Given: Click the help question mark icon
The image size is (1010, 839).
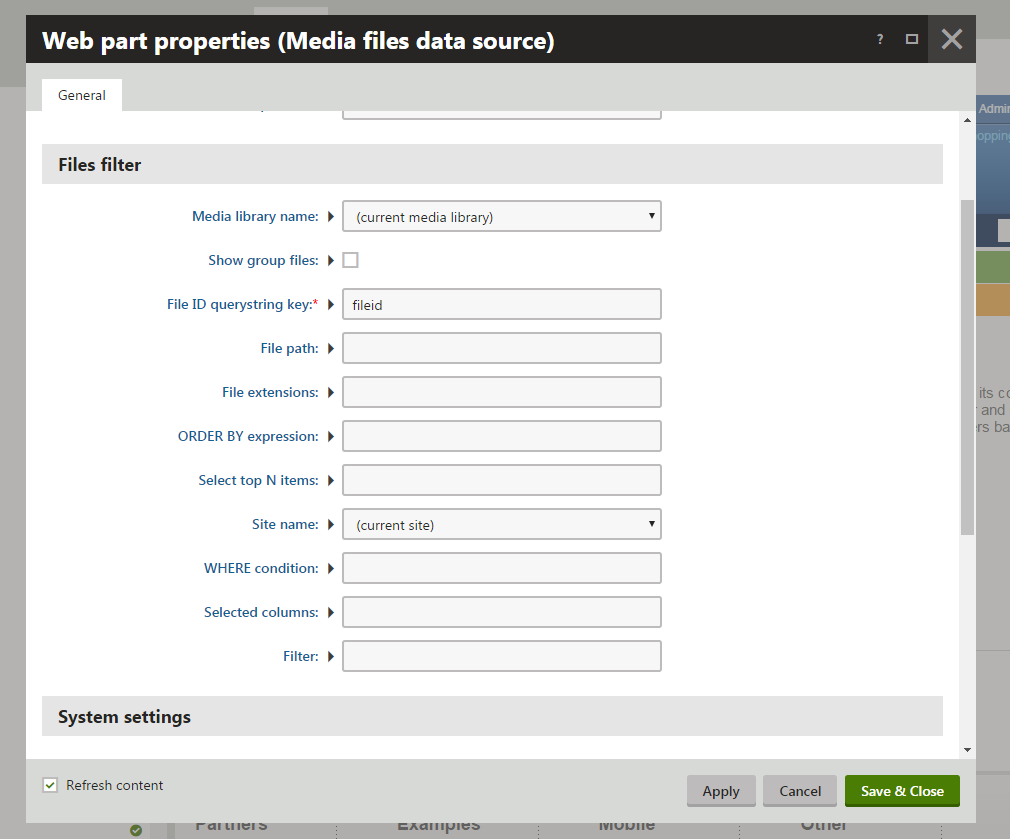Looking at the screenshot, I should pos(880,40).
